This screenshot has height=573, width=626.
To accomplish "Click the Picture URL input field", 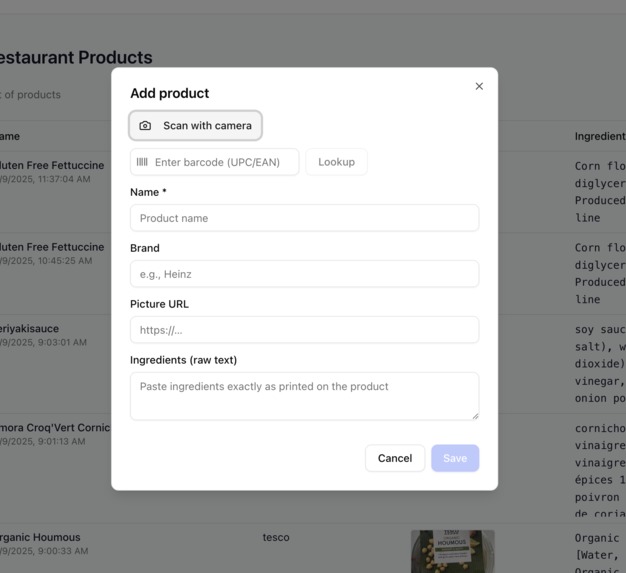I will [x=304, y=330].
